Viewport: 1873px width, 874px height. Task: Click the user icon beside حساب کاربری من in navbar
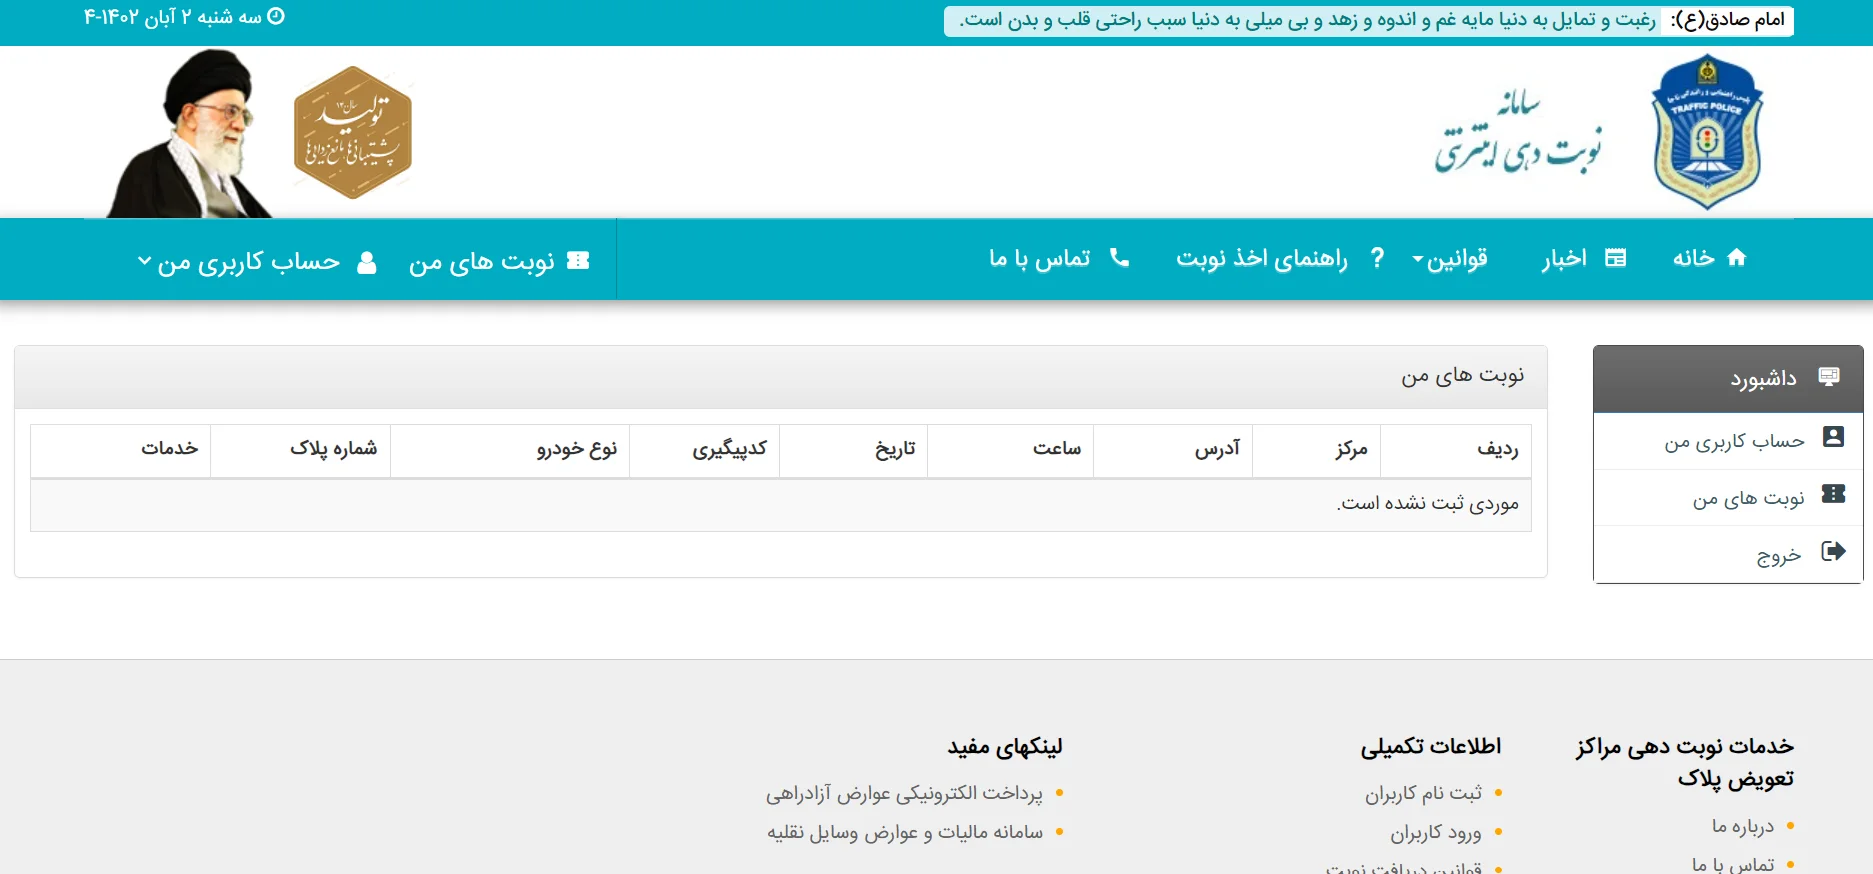pos(367,262)
